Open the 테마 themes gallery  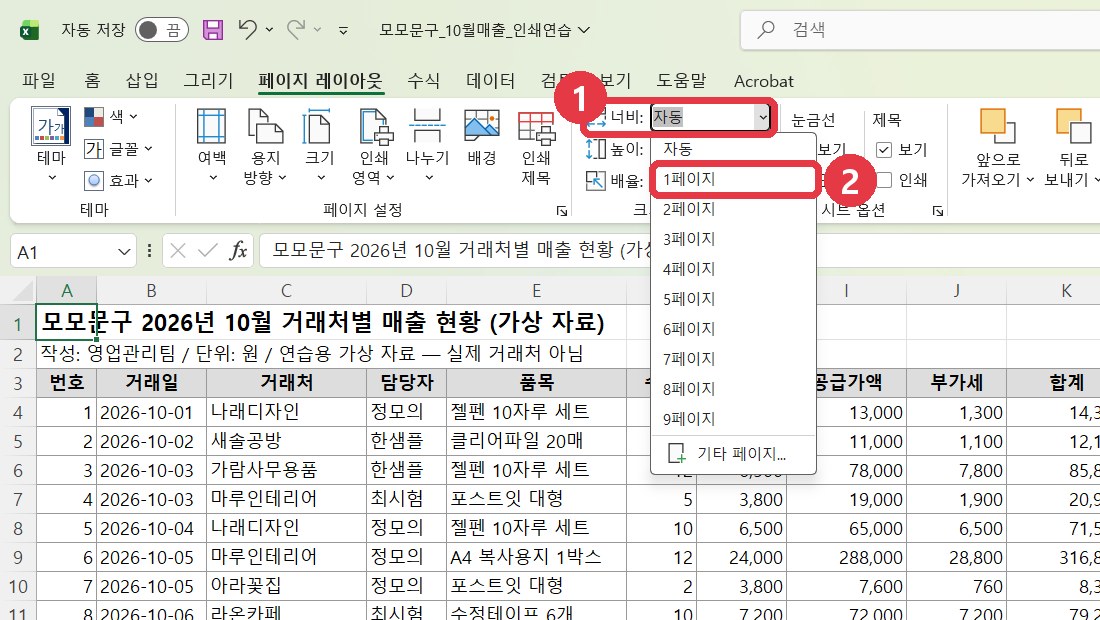click(51, 145)
